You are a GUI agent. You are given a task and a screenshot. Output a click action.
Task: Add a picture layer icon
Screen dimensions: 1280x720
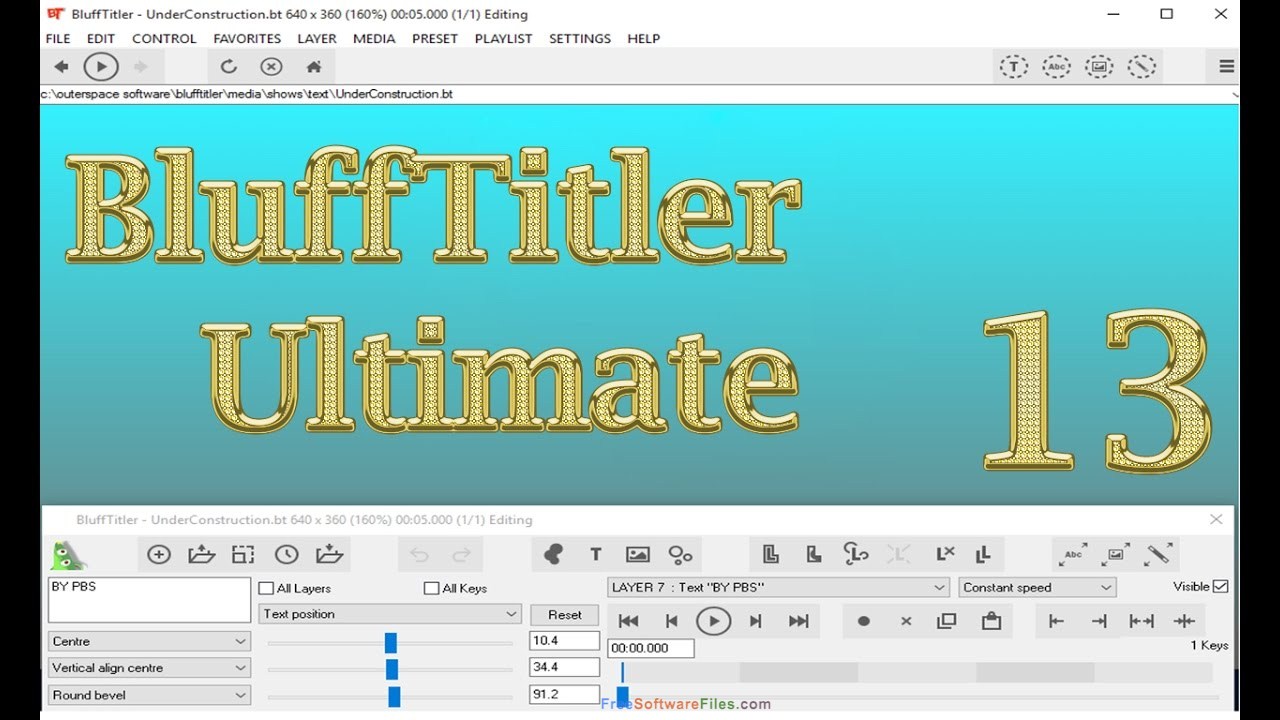[638, 554]
